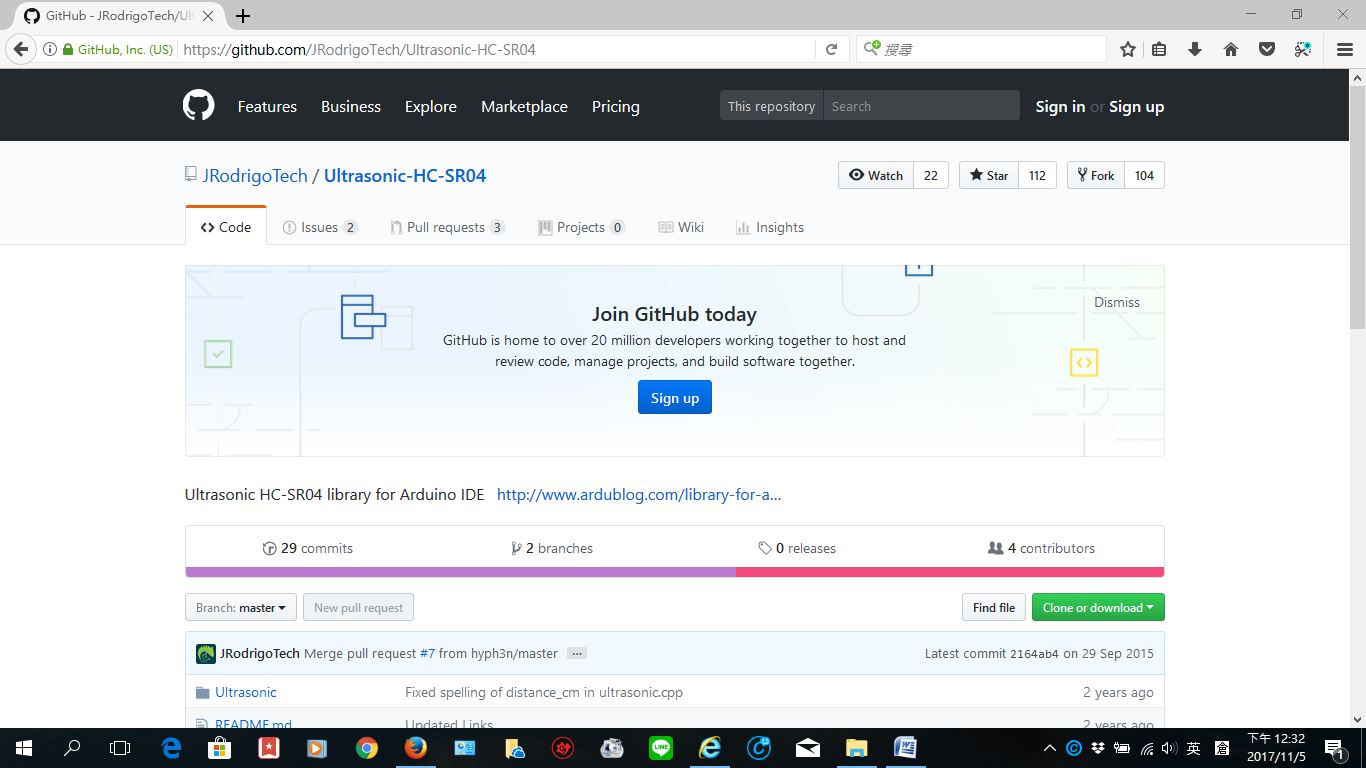Click JRodrigoTech avatar in latest commit row
Viewport: 1366px width, 768px height.
coord(206,654)
